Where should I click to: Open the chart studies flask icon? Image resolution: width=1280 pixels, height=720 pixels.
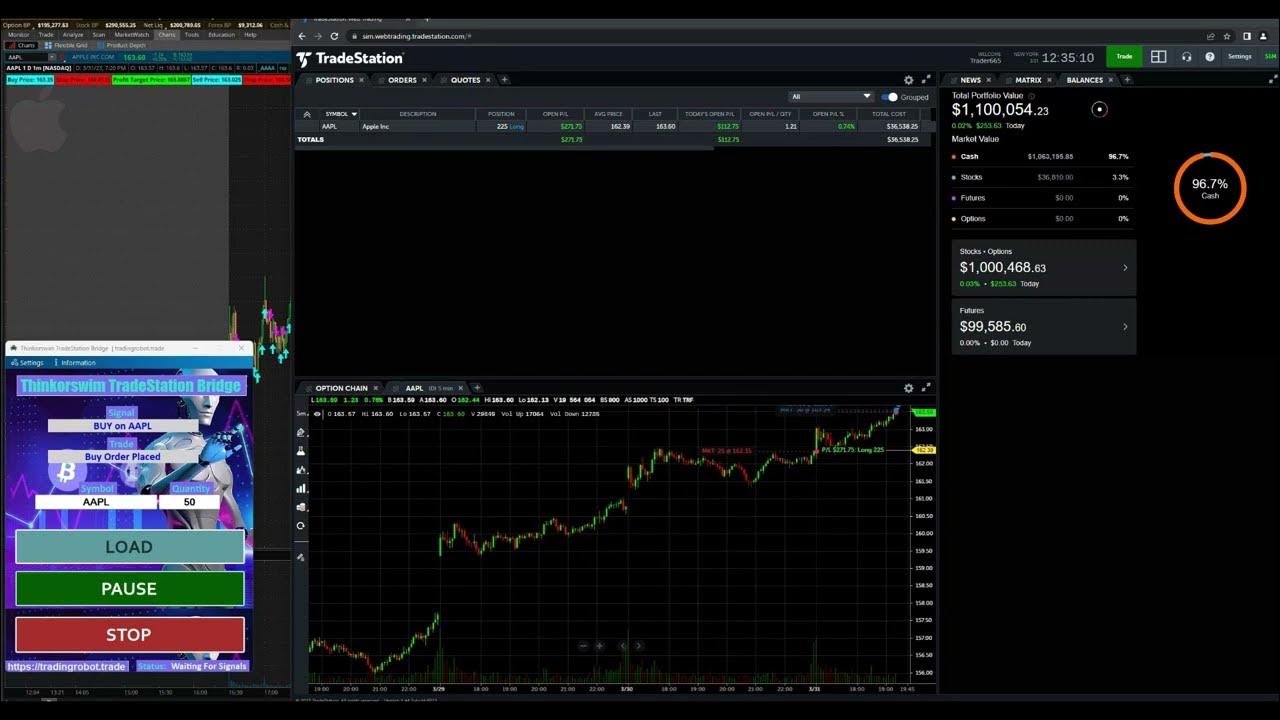tap(301, 451)
